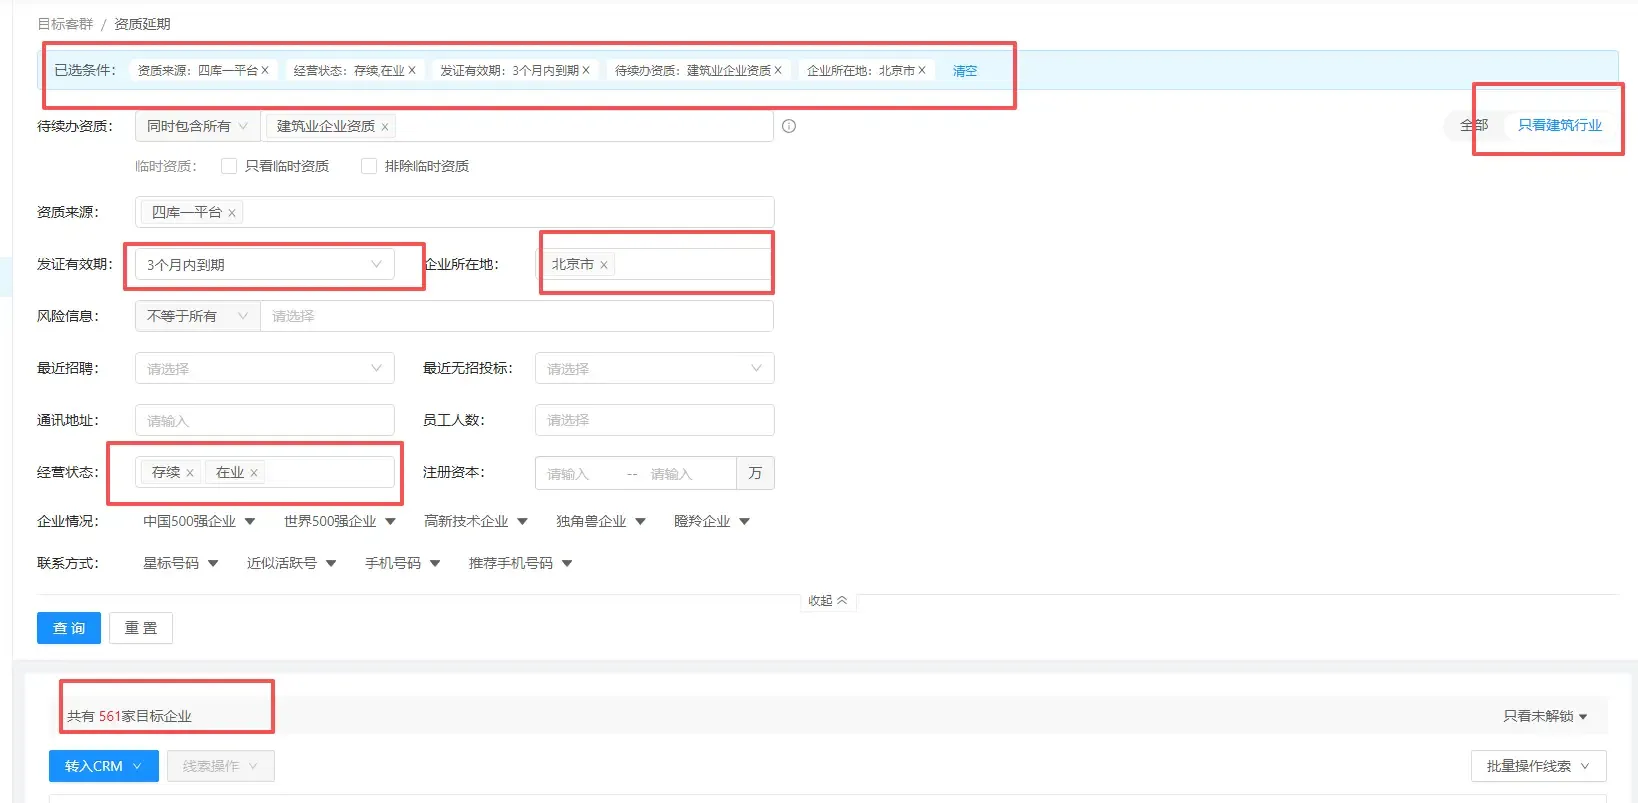
Task: Open 最近无招投标 dropdown
Action: 655,368
